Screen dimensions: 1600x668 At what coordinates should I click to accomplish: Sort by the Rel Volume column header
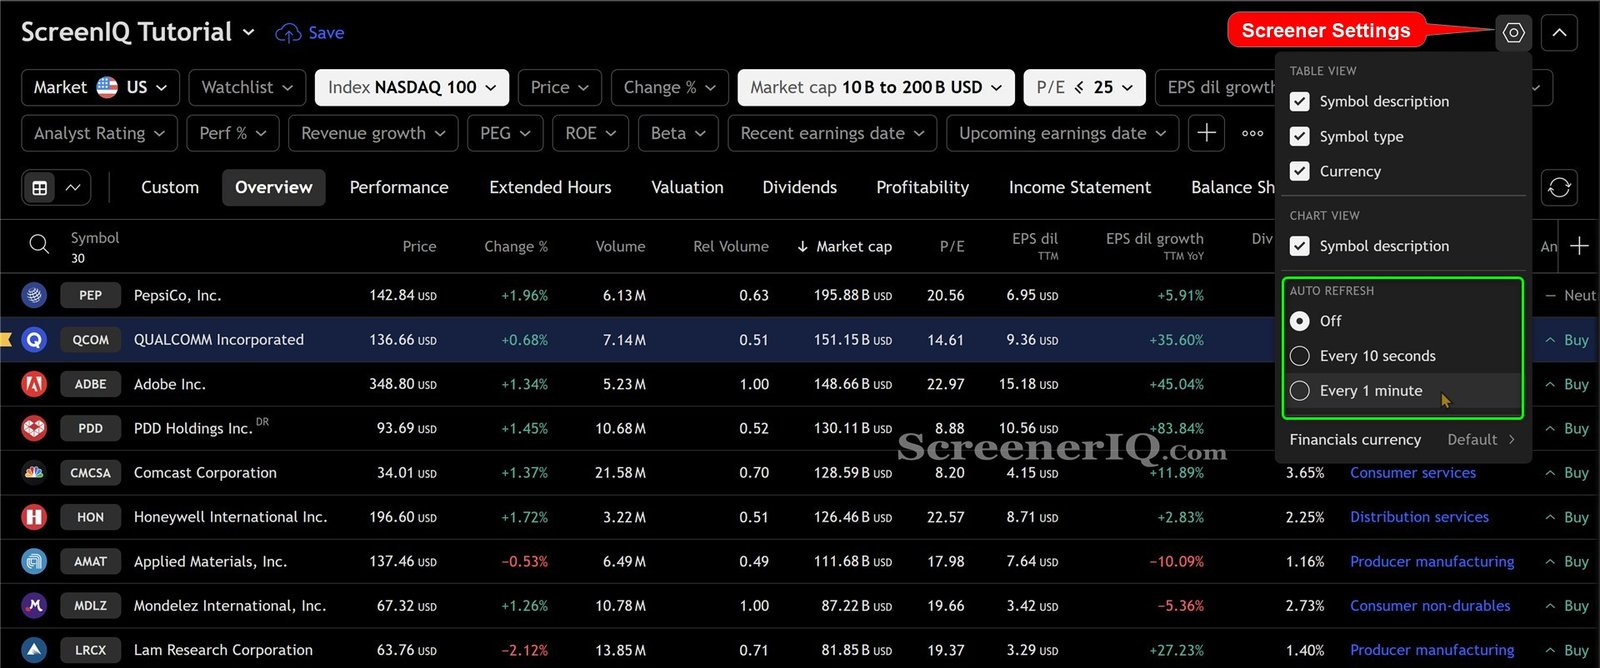pos(731,246)
